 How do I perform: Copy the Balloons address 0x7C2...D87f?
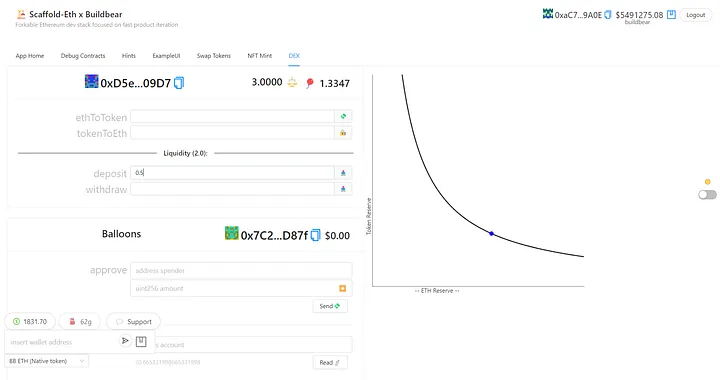[315, 235]
